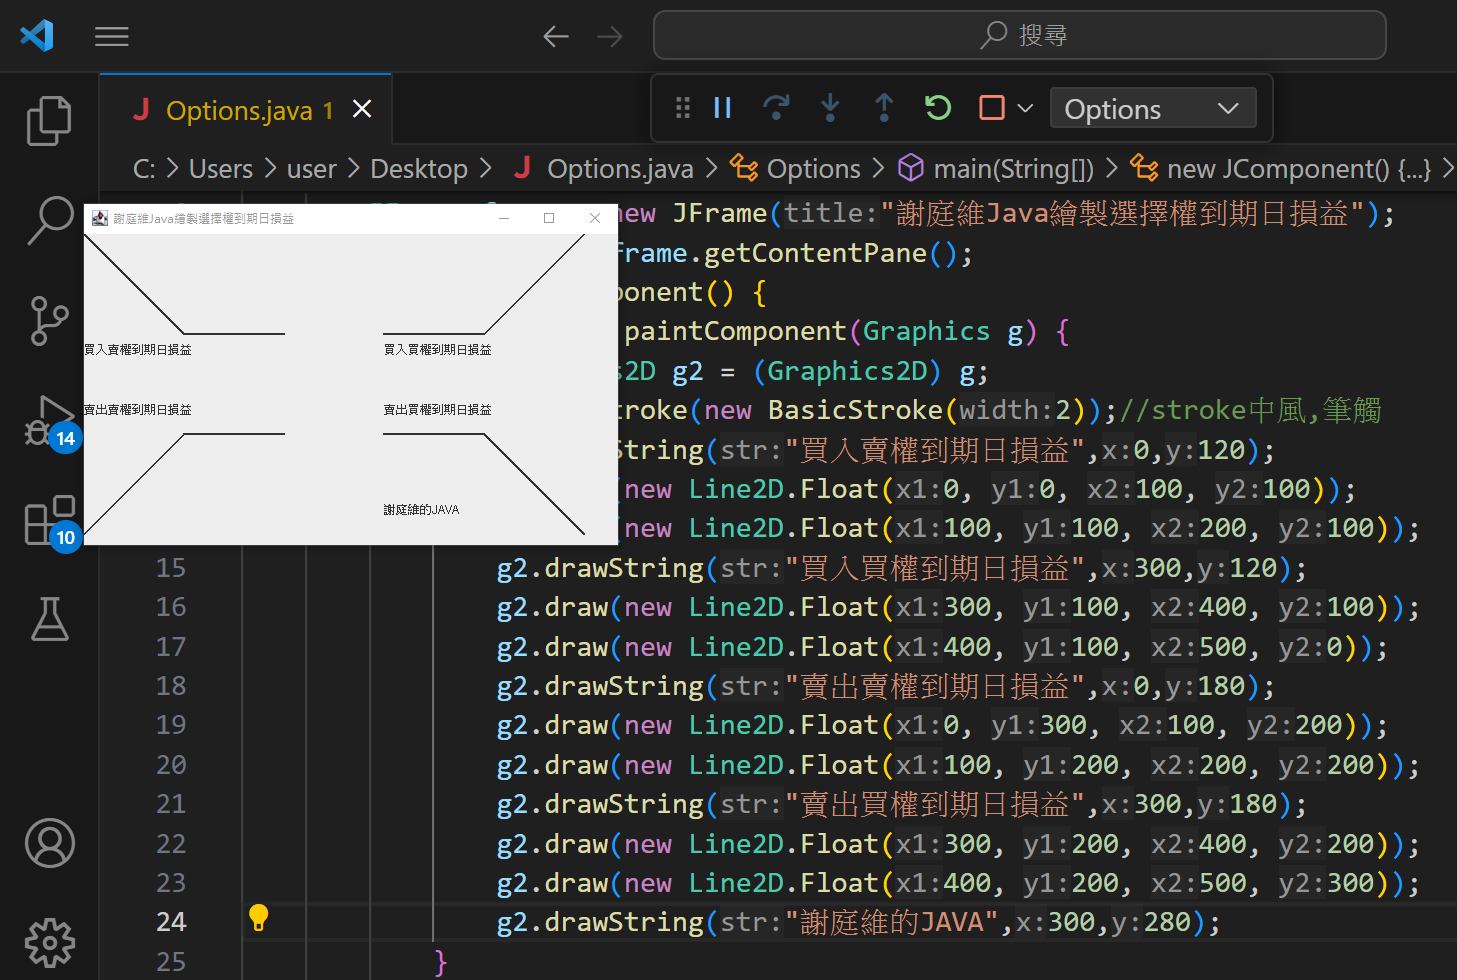This screenshot has width=1457, height=980.
Task: Click line number 18 in gutter
Action: (x=171, y=686)
